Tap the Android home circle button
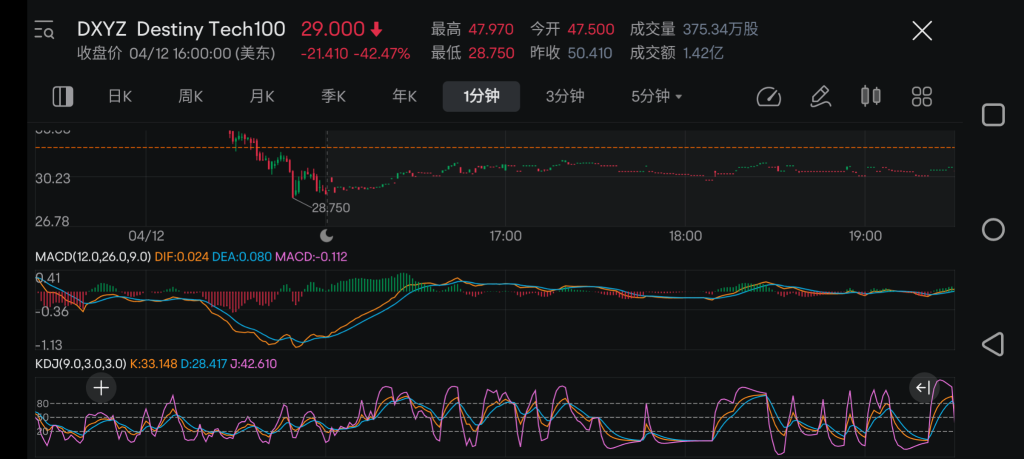 (x=993, y=229)
